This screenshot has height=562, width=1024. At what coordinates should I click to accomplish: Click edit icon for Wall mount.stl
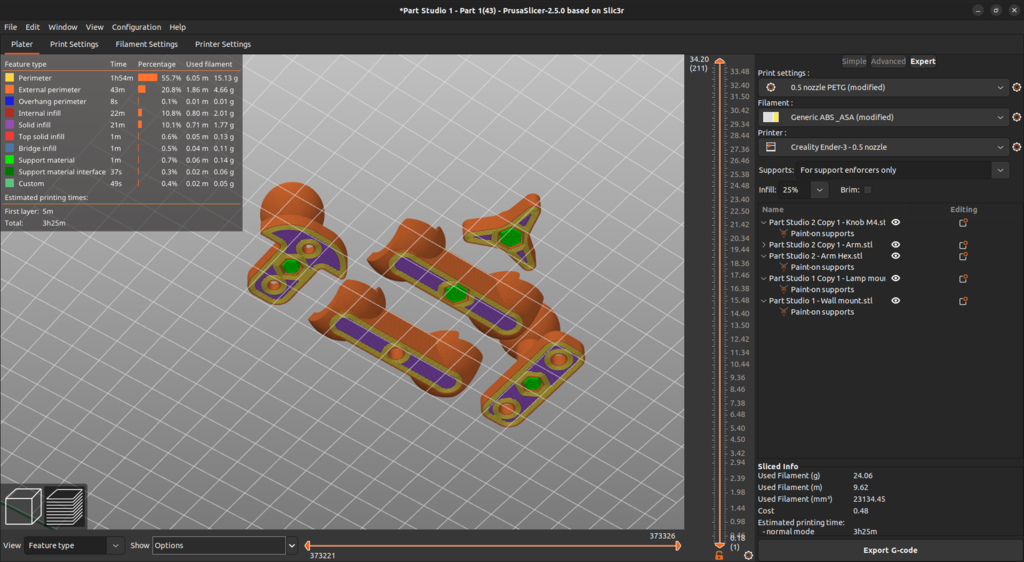tap(963, 301)
